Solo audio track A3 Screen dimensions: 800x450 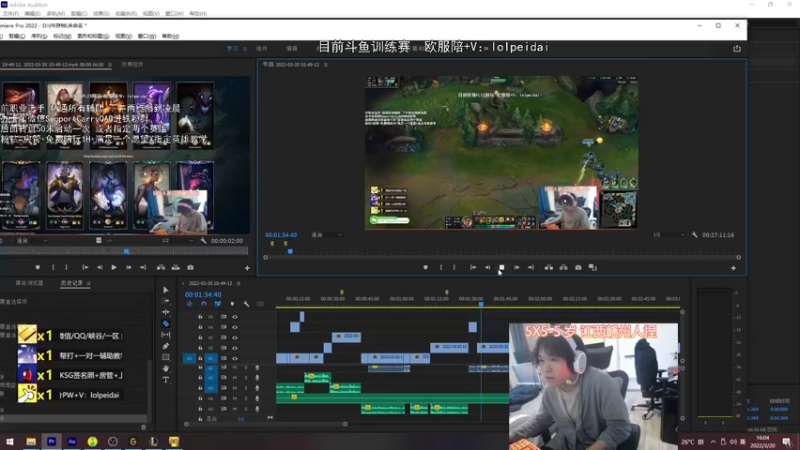[246, 388]
